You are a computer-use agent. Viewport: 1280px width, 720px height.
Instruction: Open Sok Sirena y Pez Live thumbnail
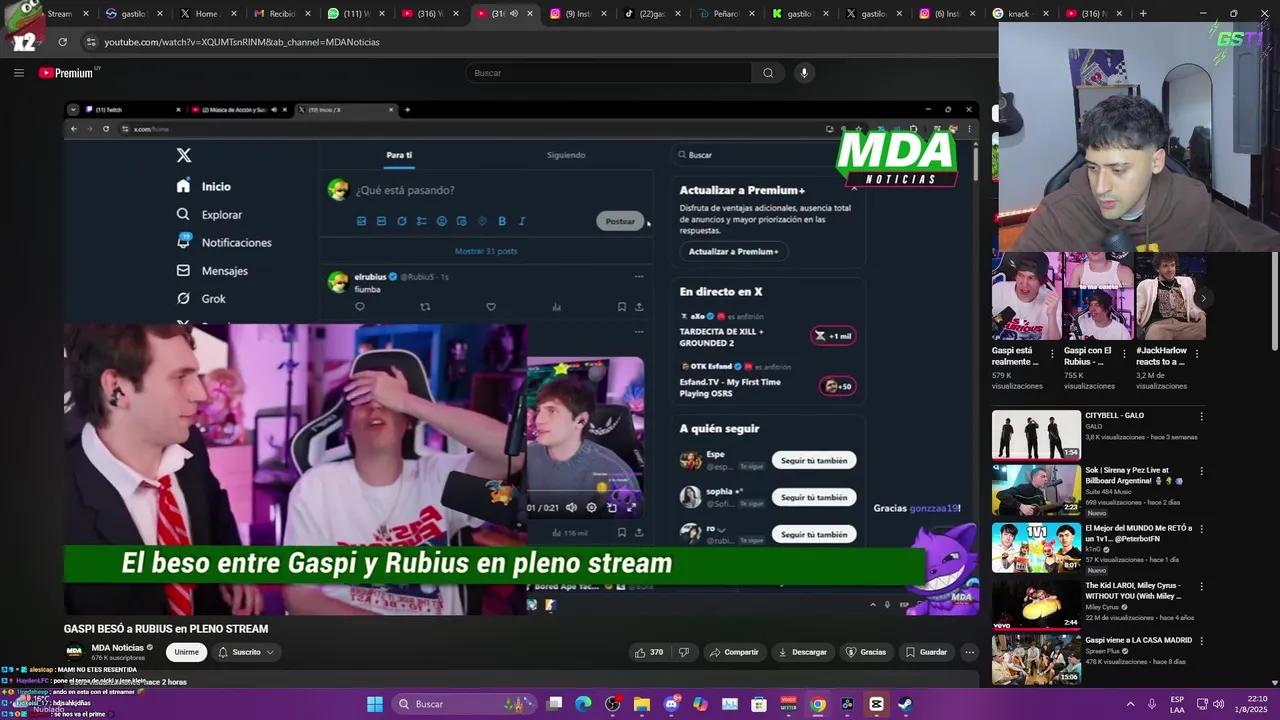click(x=1036, y=490)
